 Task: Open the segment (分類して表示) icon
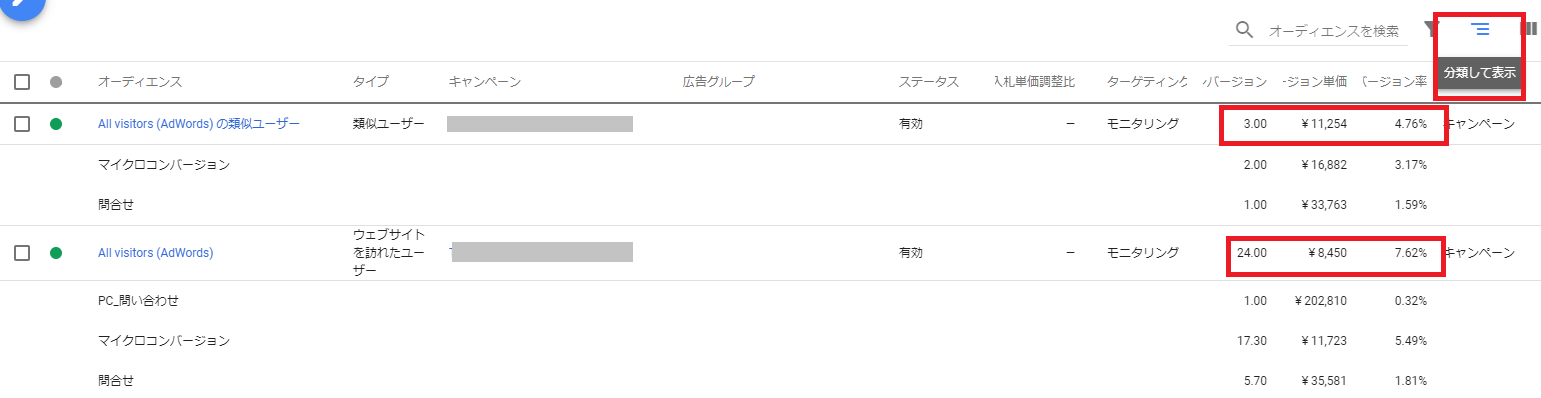click(x=1480, y=29)
